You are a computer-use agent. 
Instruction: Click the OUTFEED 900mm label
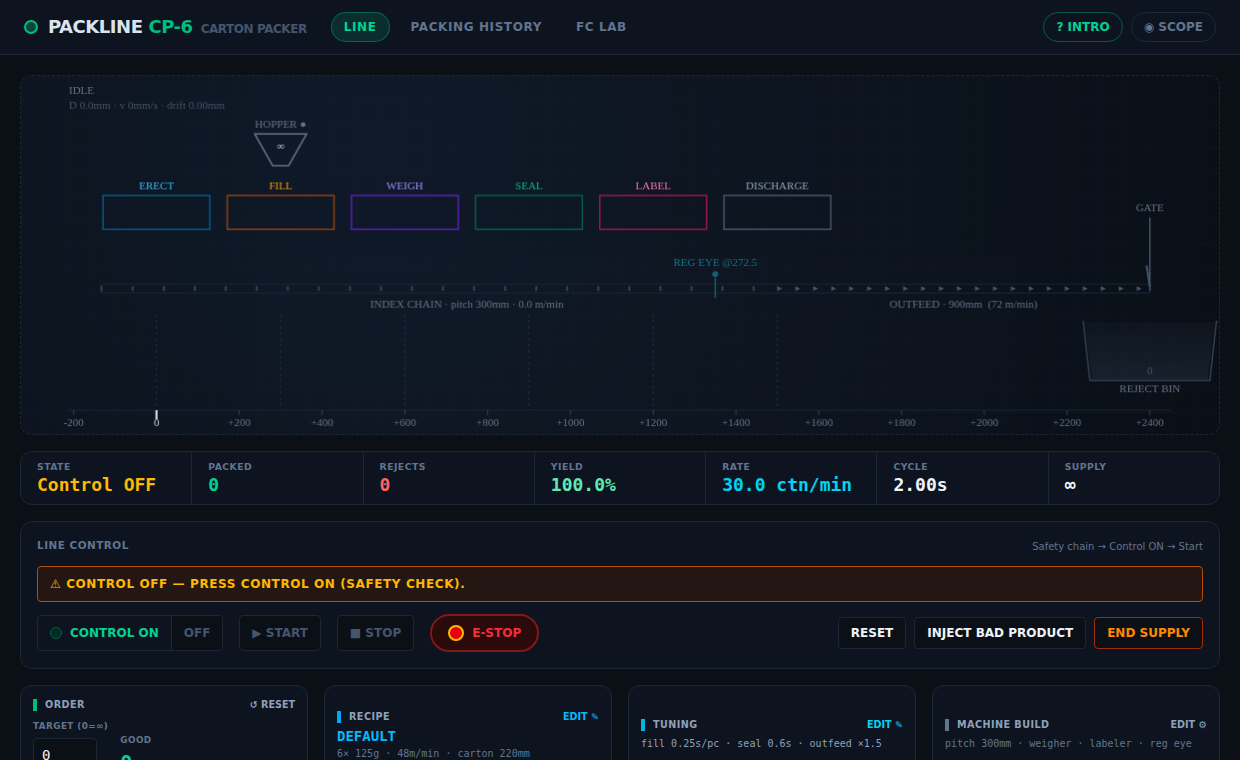[963, 304]
